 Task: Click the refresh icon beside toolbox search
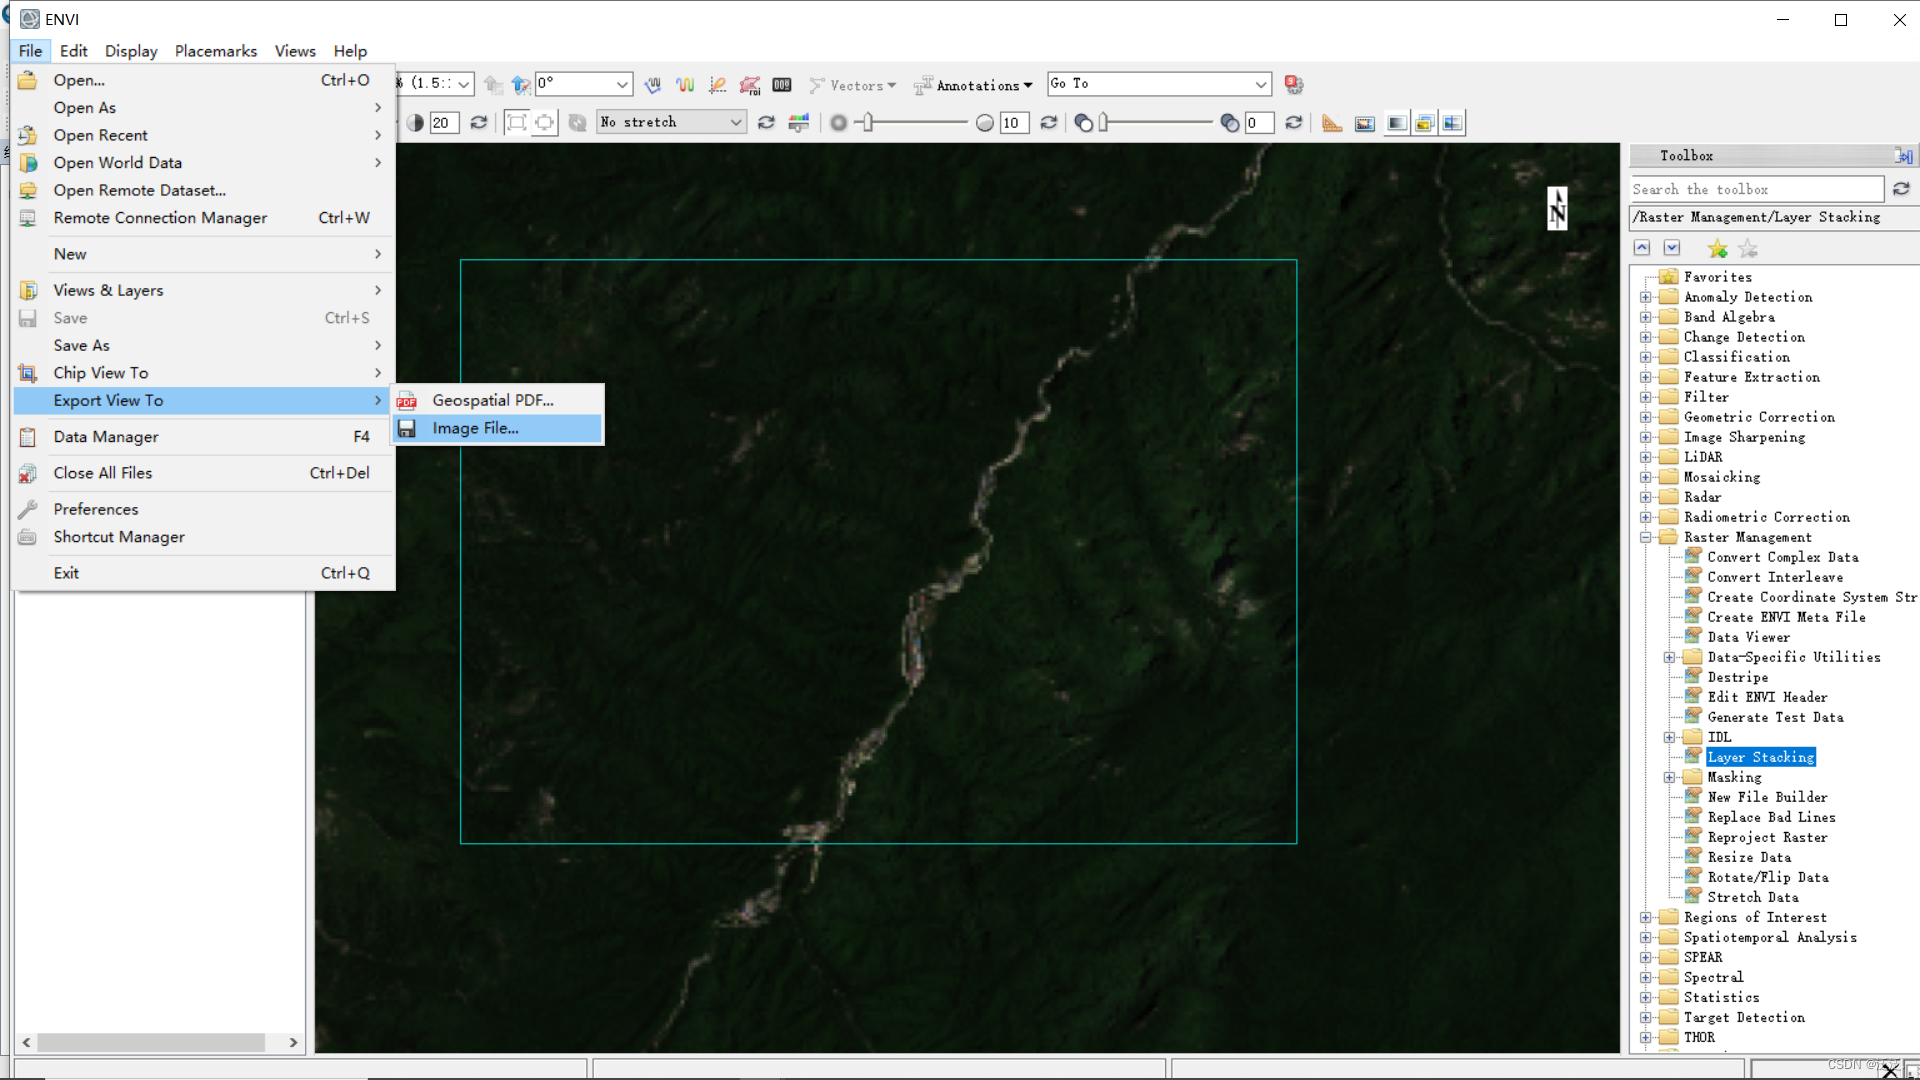tap(1901, 189)
